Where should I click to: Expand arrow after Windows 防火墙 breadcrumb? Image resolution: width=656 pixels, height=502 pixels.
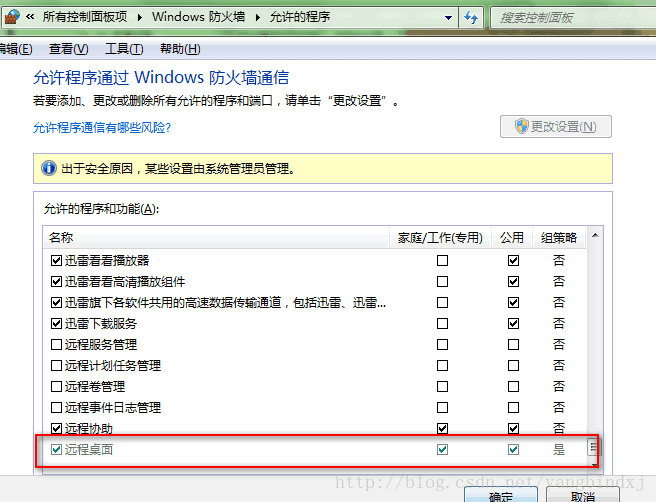tap(258, 17)
